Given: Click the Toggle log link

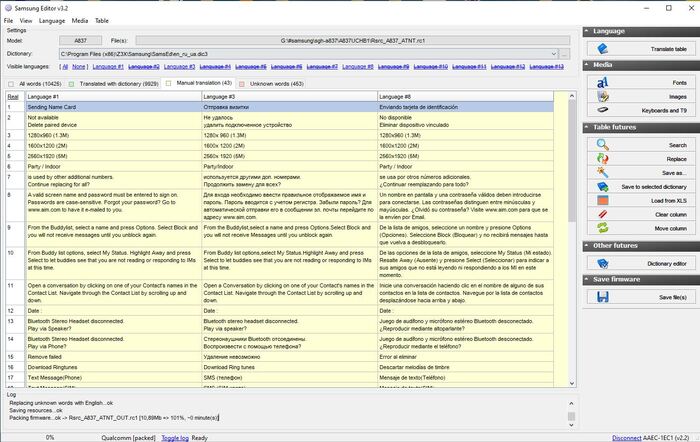Looking at the screenshot, I should pyautogui.click(x=175, y=438).
